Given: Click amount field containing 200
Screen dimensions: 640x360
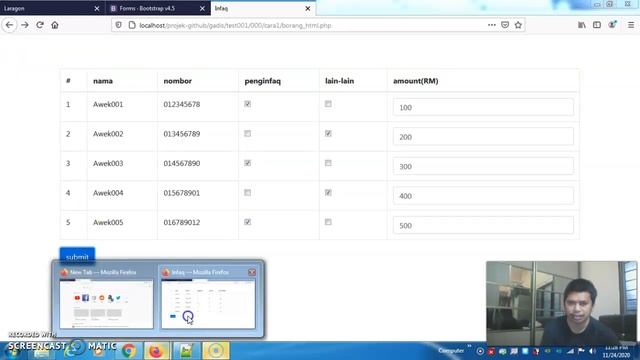Looking at the screenshot, I should pyautogui.click(x=483, y=137).
